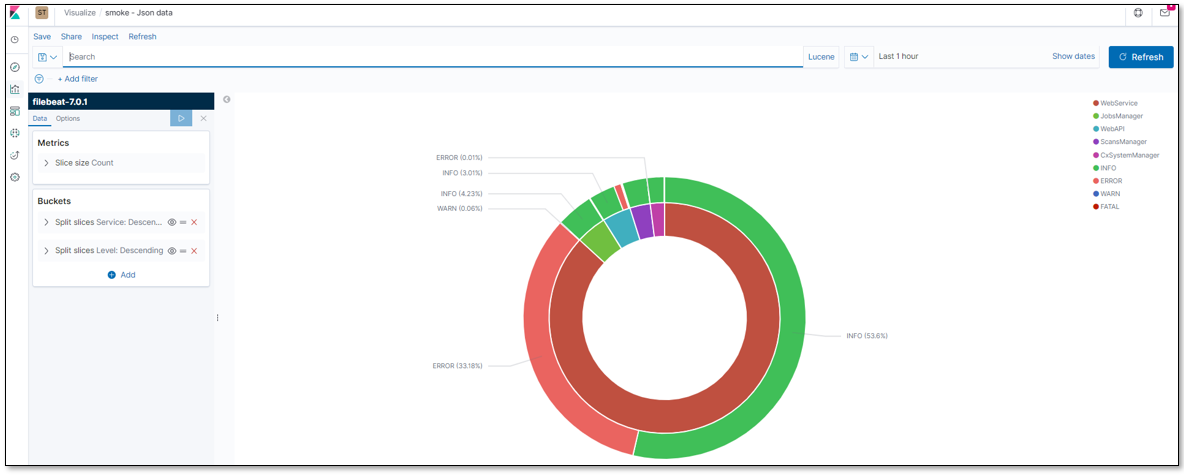Click the WebAPI inner slice

pos(623,227)
